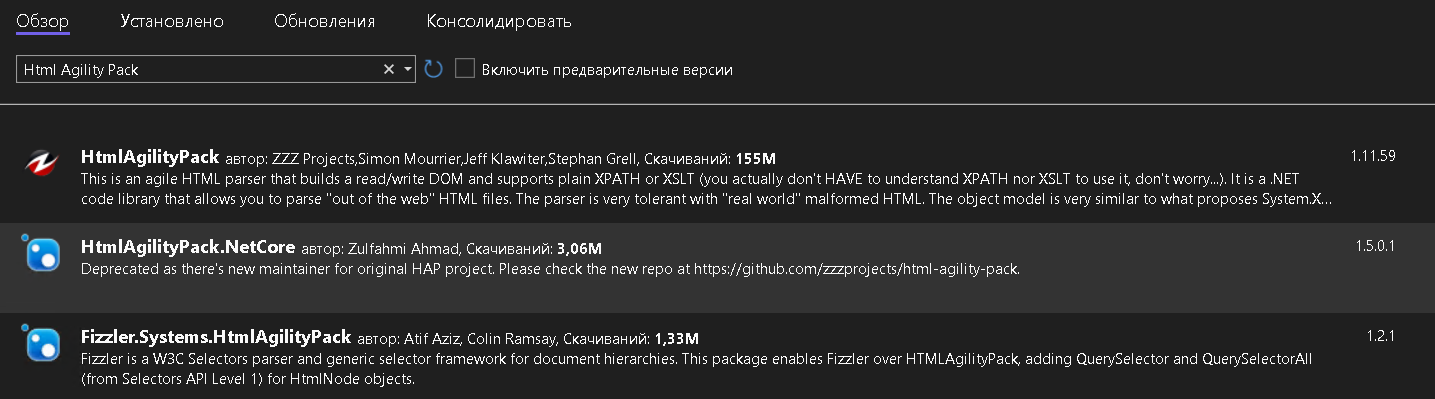Click the HtmlAgilityPack.NetCore package icon

tap(42, 255)
